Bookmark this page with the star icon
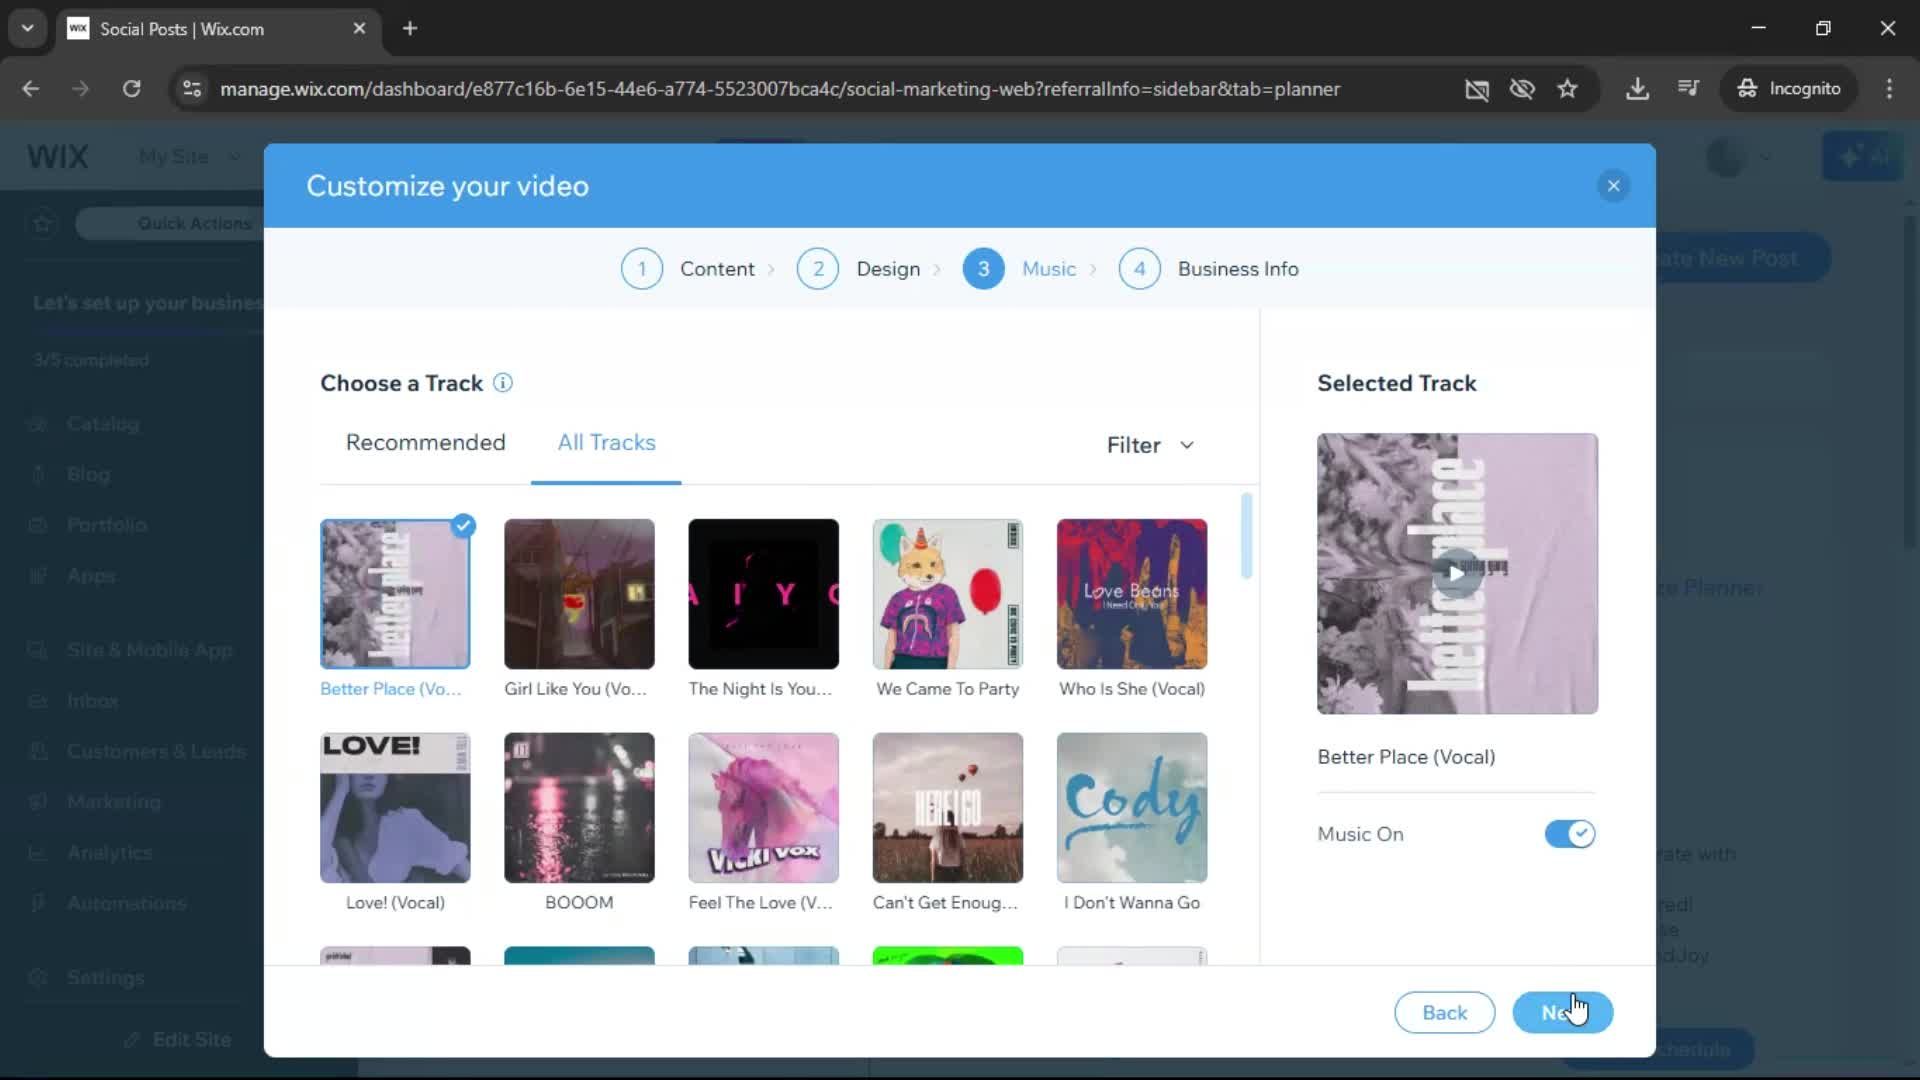1920x1080 pixels. coord(1567,89)
